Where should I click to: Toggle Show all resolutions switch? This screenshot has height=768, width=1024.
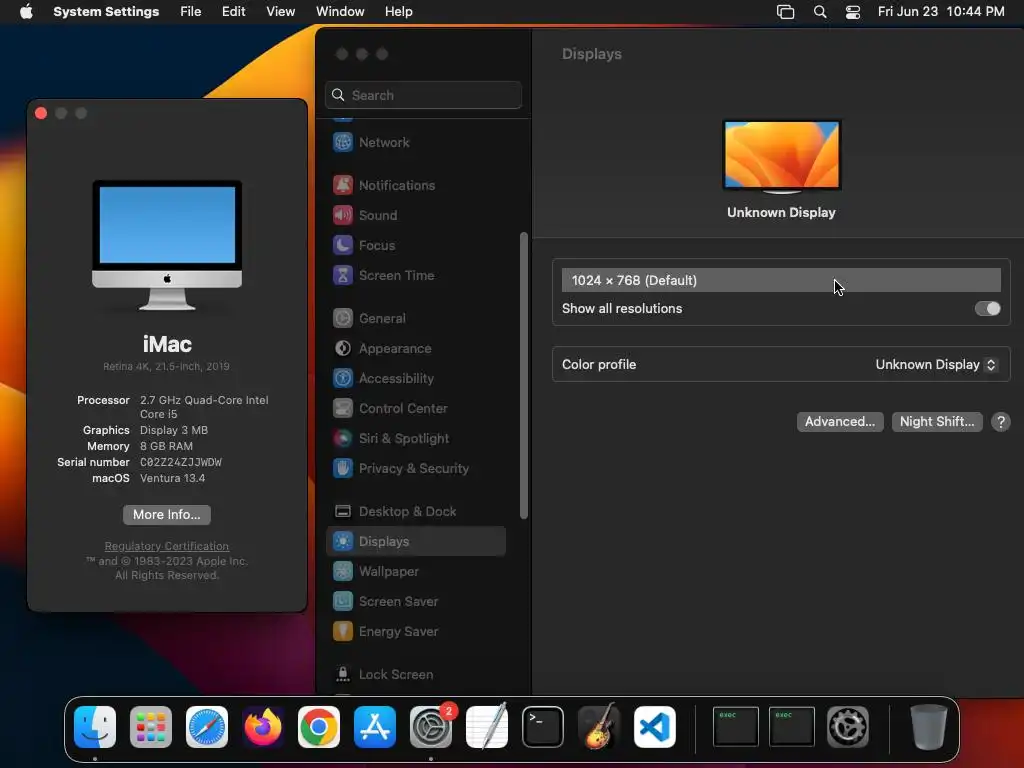987,308
